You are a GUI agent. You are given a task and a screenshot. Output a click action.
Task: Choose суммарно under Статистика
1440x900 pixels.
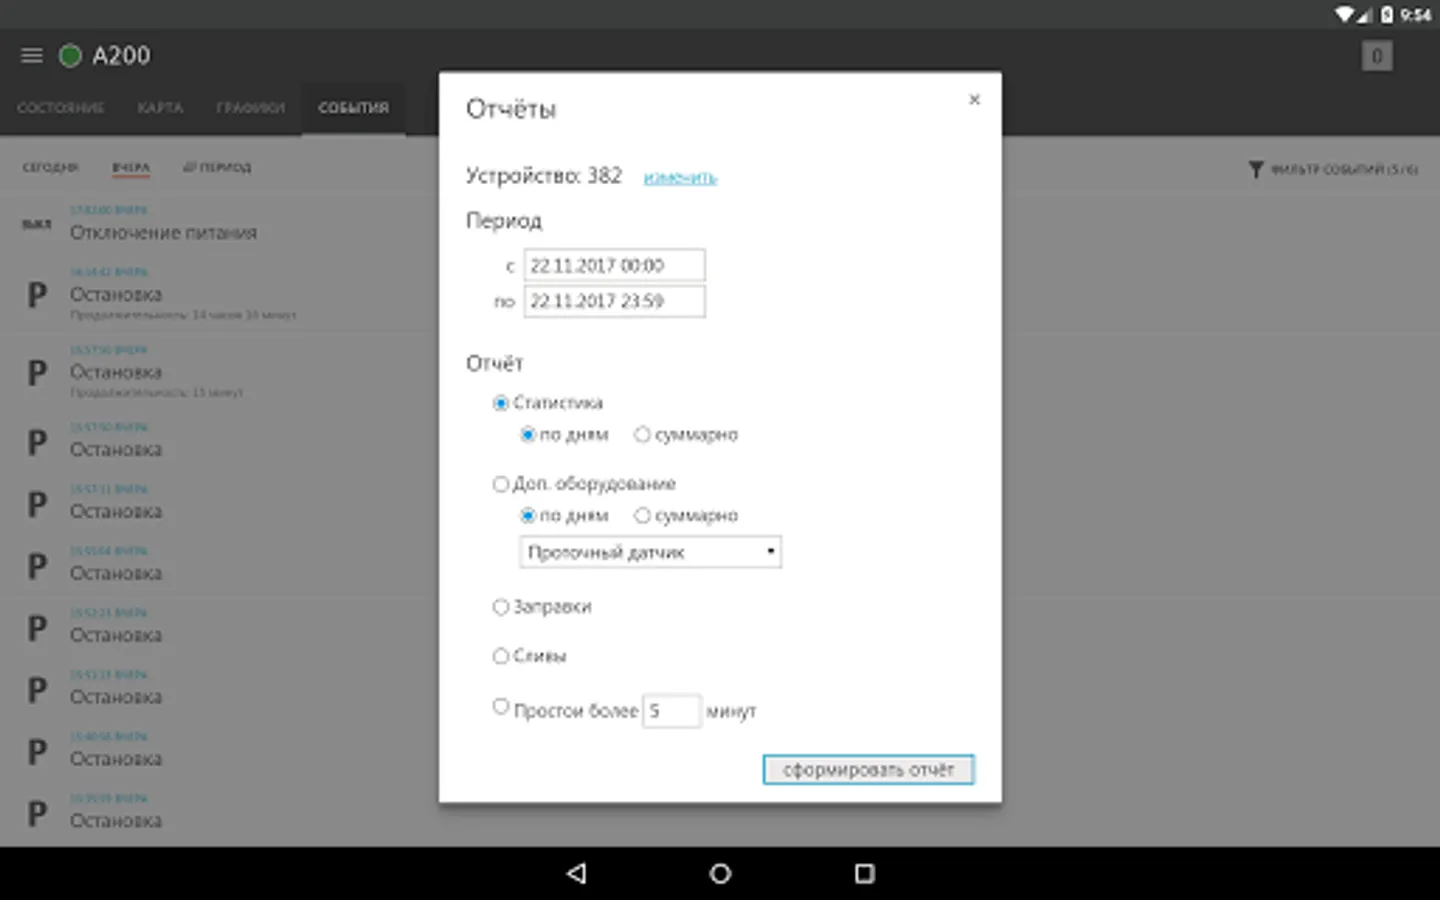(x=642, y=434)
